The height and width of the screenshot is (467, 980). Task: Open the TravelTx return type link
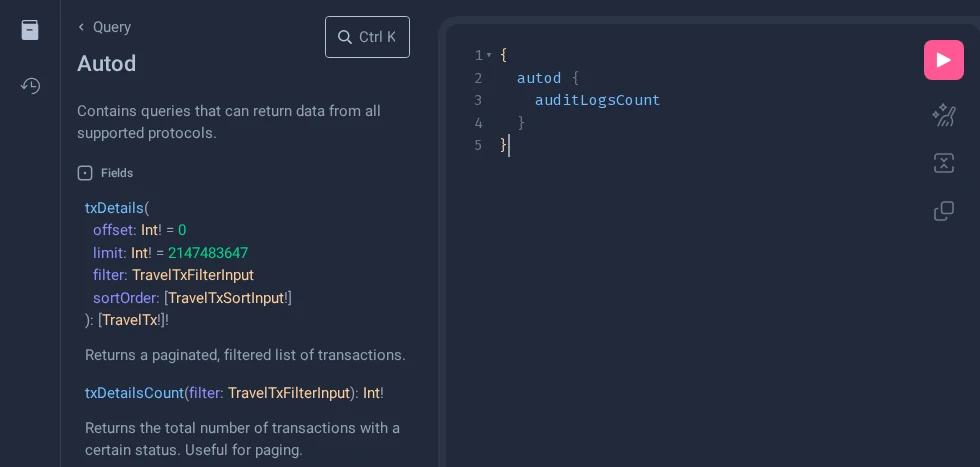tap(129, 320)
